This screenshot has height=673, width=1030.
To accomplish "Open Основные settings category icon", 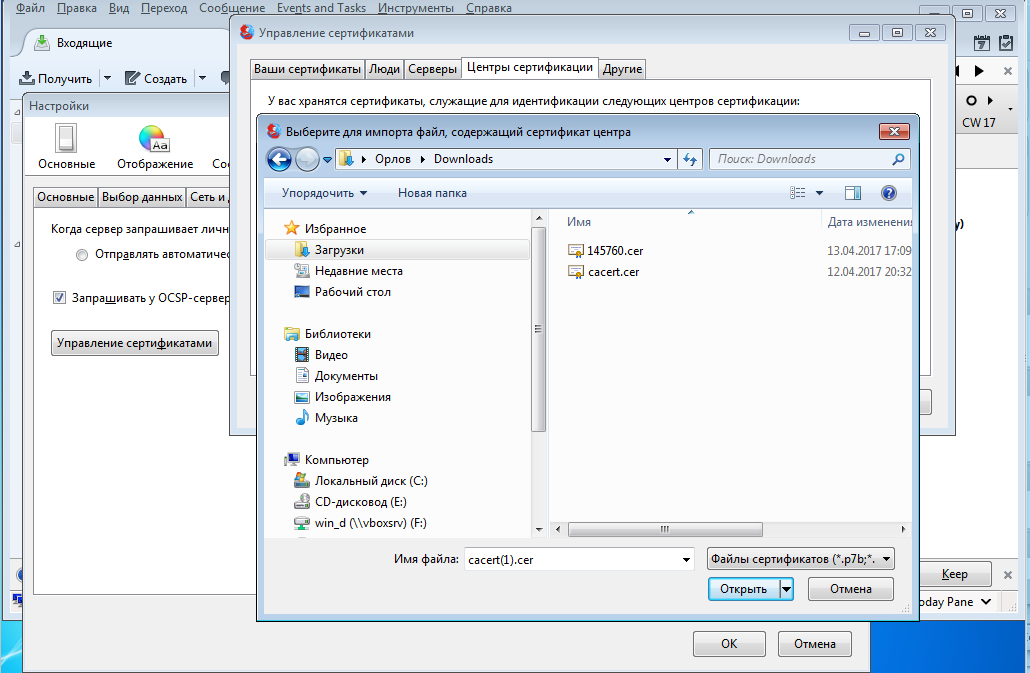I will click(x=66, y=146).
